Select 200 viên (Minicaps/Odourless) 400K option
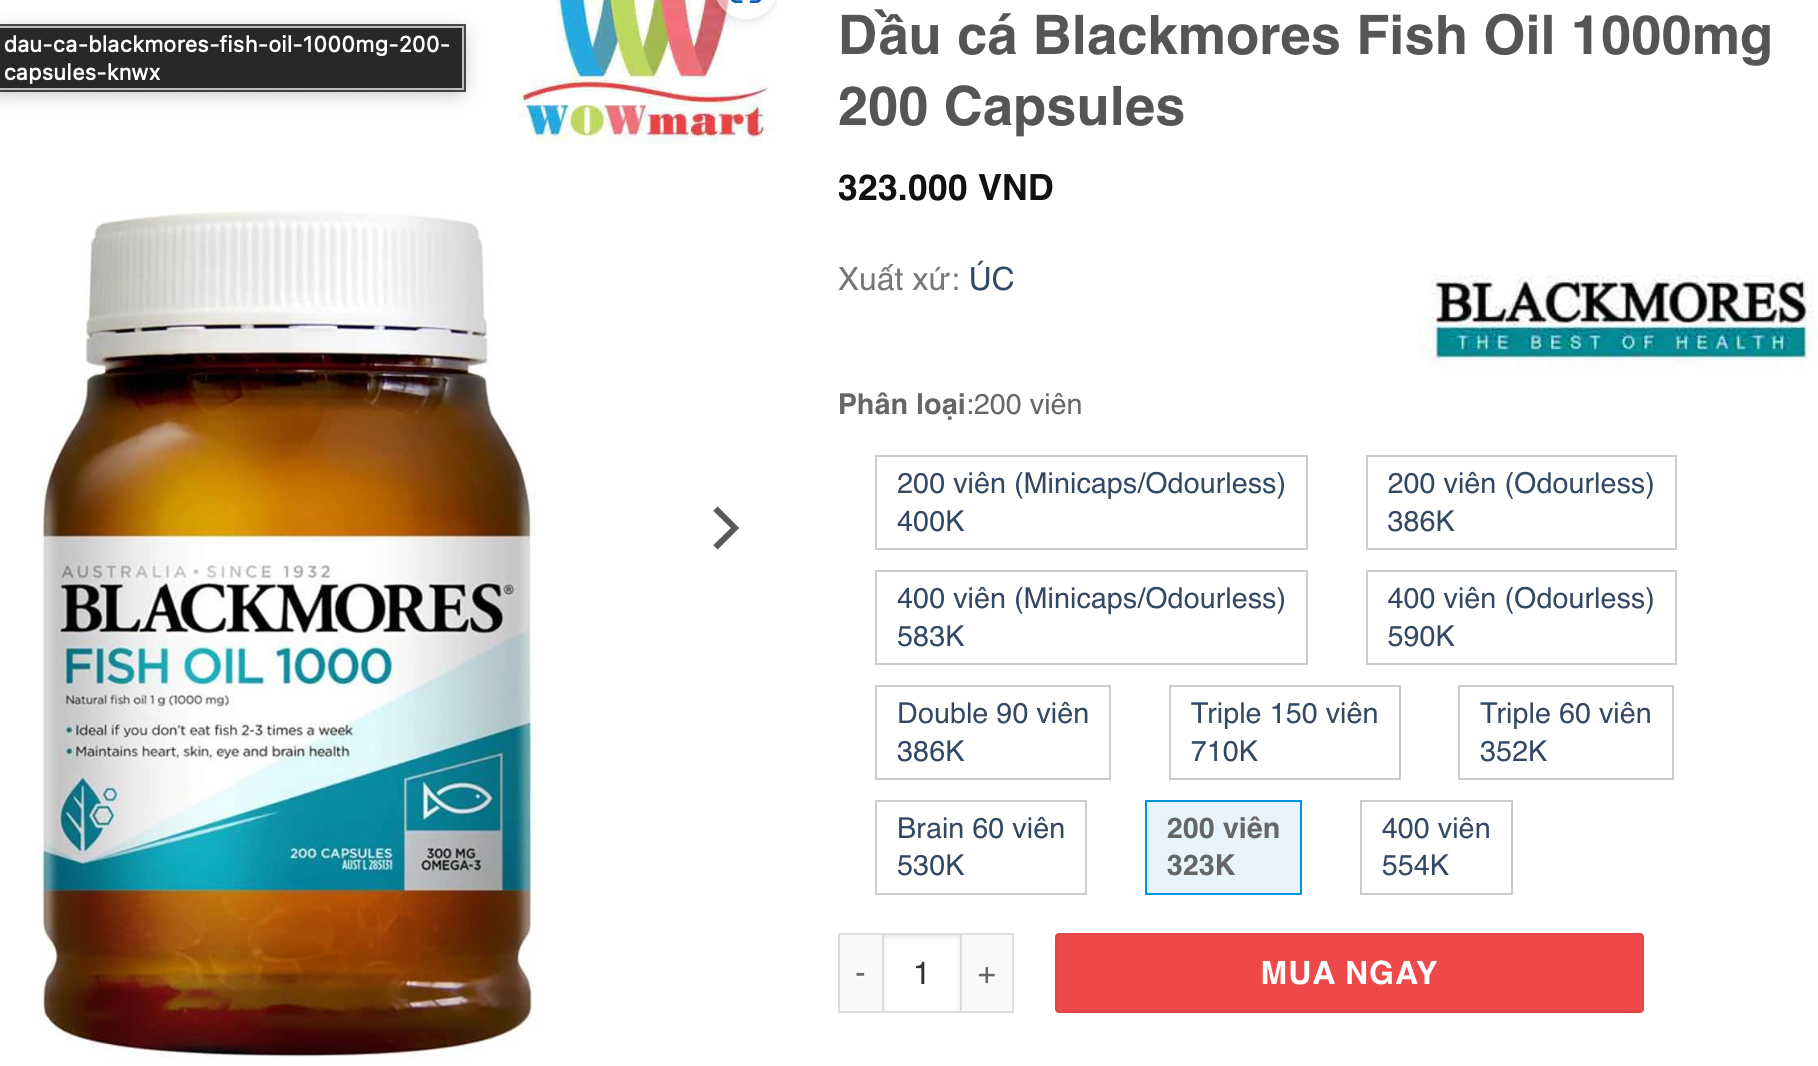The width and height of the screenshot is (1818, 1066). [1091, 502]
